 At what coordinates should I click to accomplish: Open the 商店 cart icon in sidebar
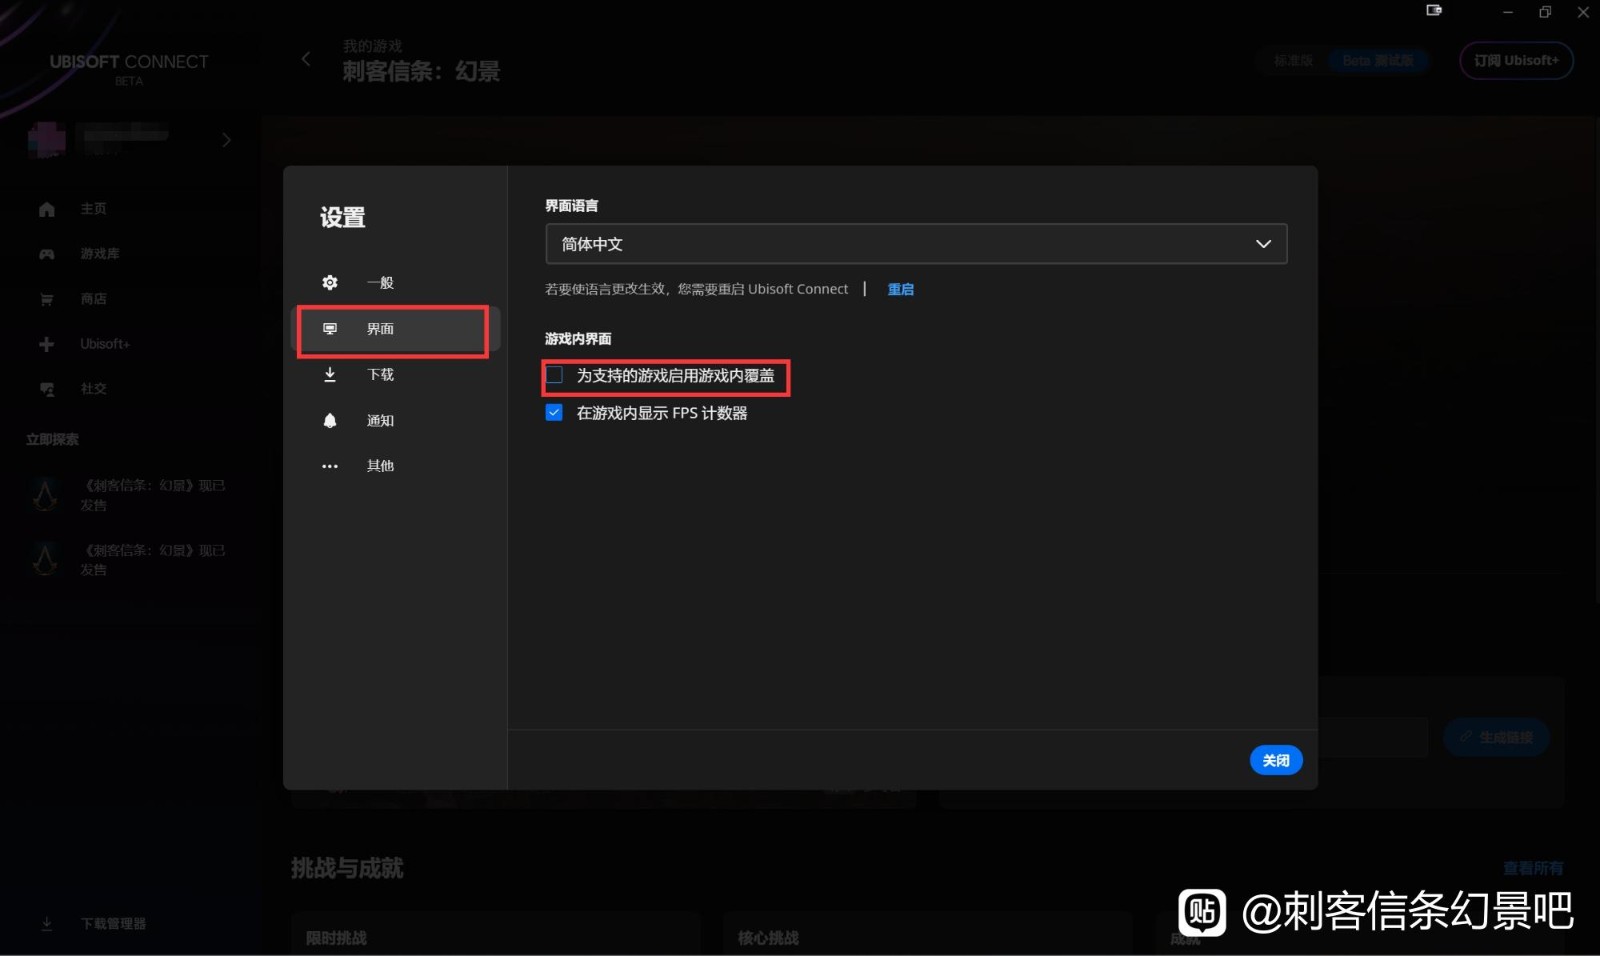pos(47,299)
